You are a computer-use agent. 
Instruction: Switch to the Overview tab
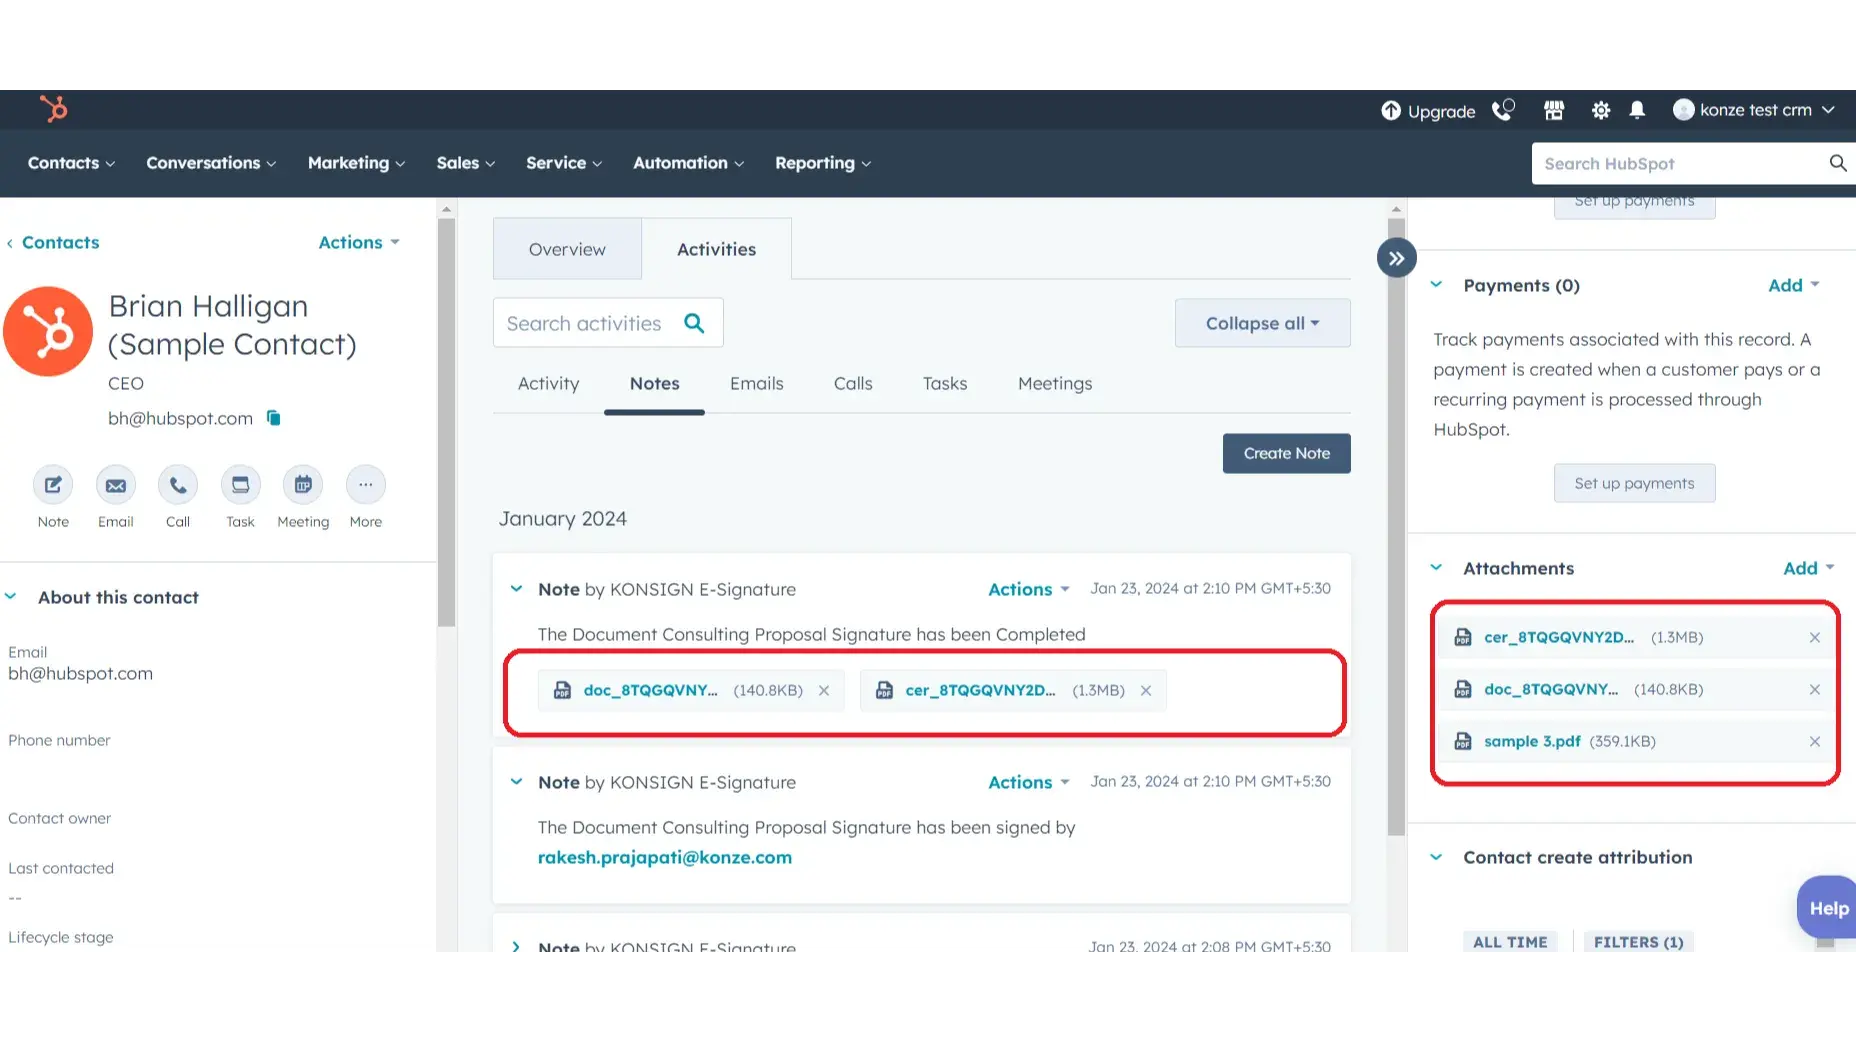point(567,249)
